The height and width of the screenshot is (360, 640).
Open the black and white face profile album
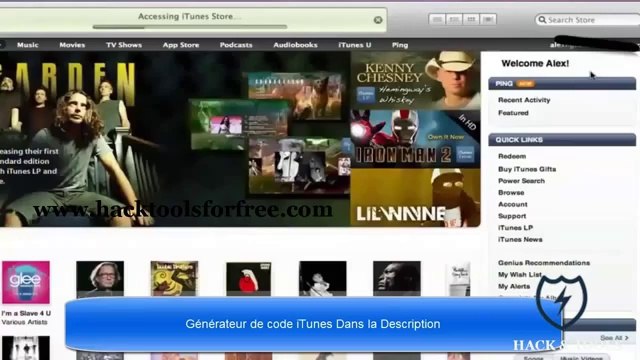(397, 278)
